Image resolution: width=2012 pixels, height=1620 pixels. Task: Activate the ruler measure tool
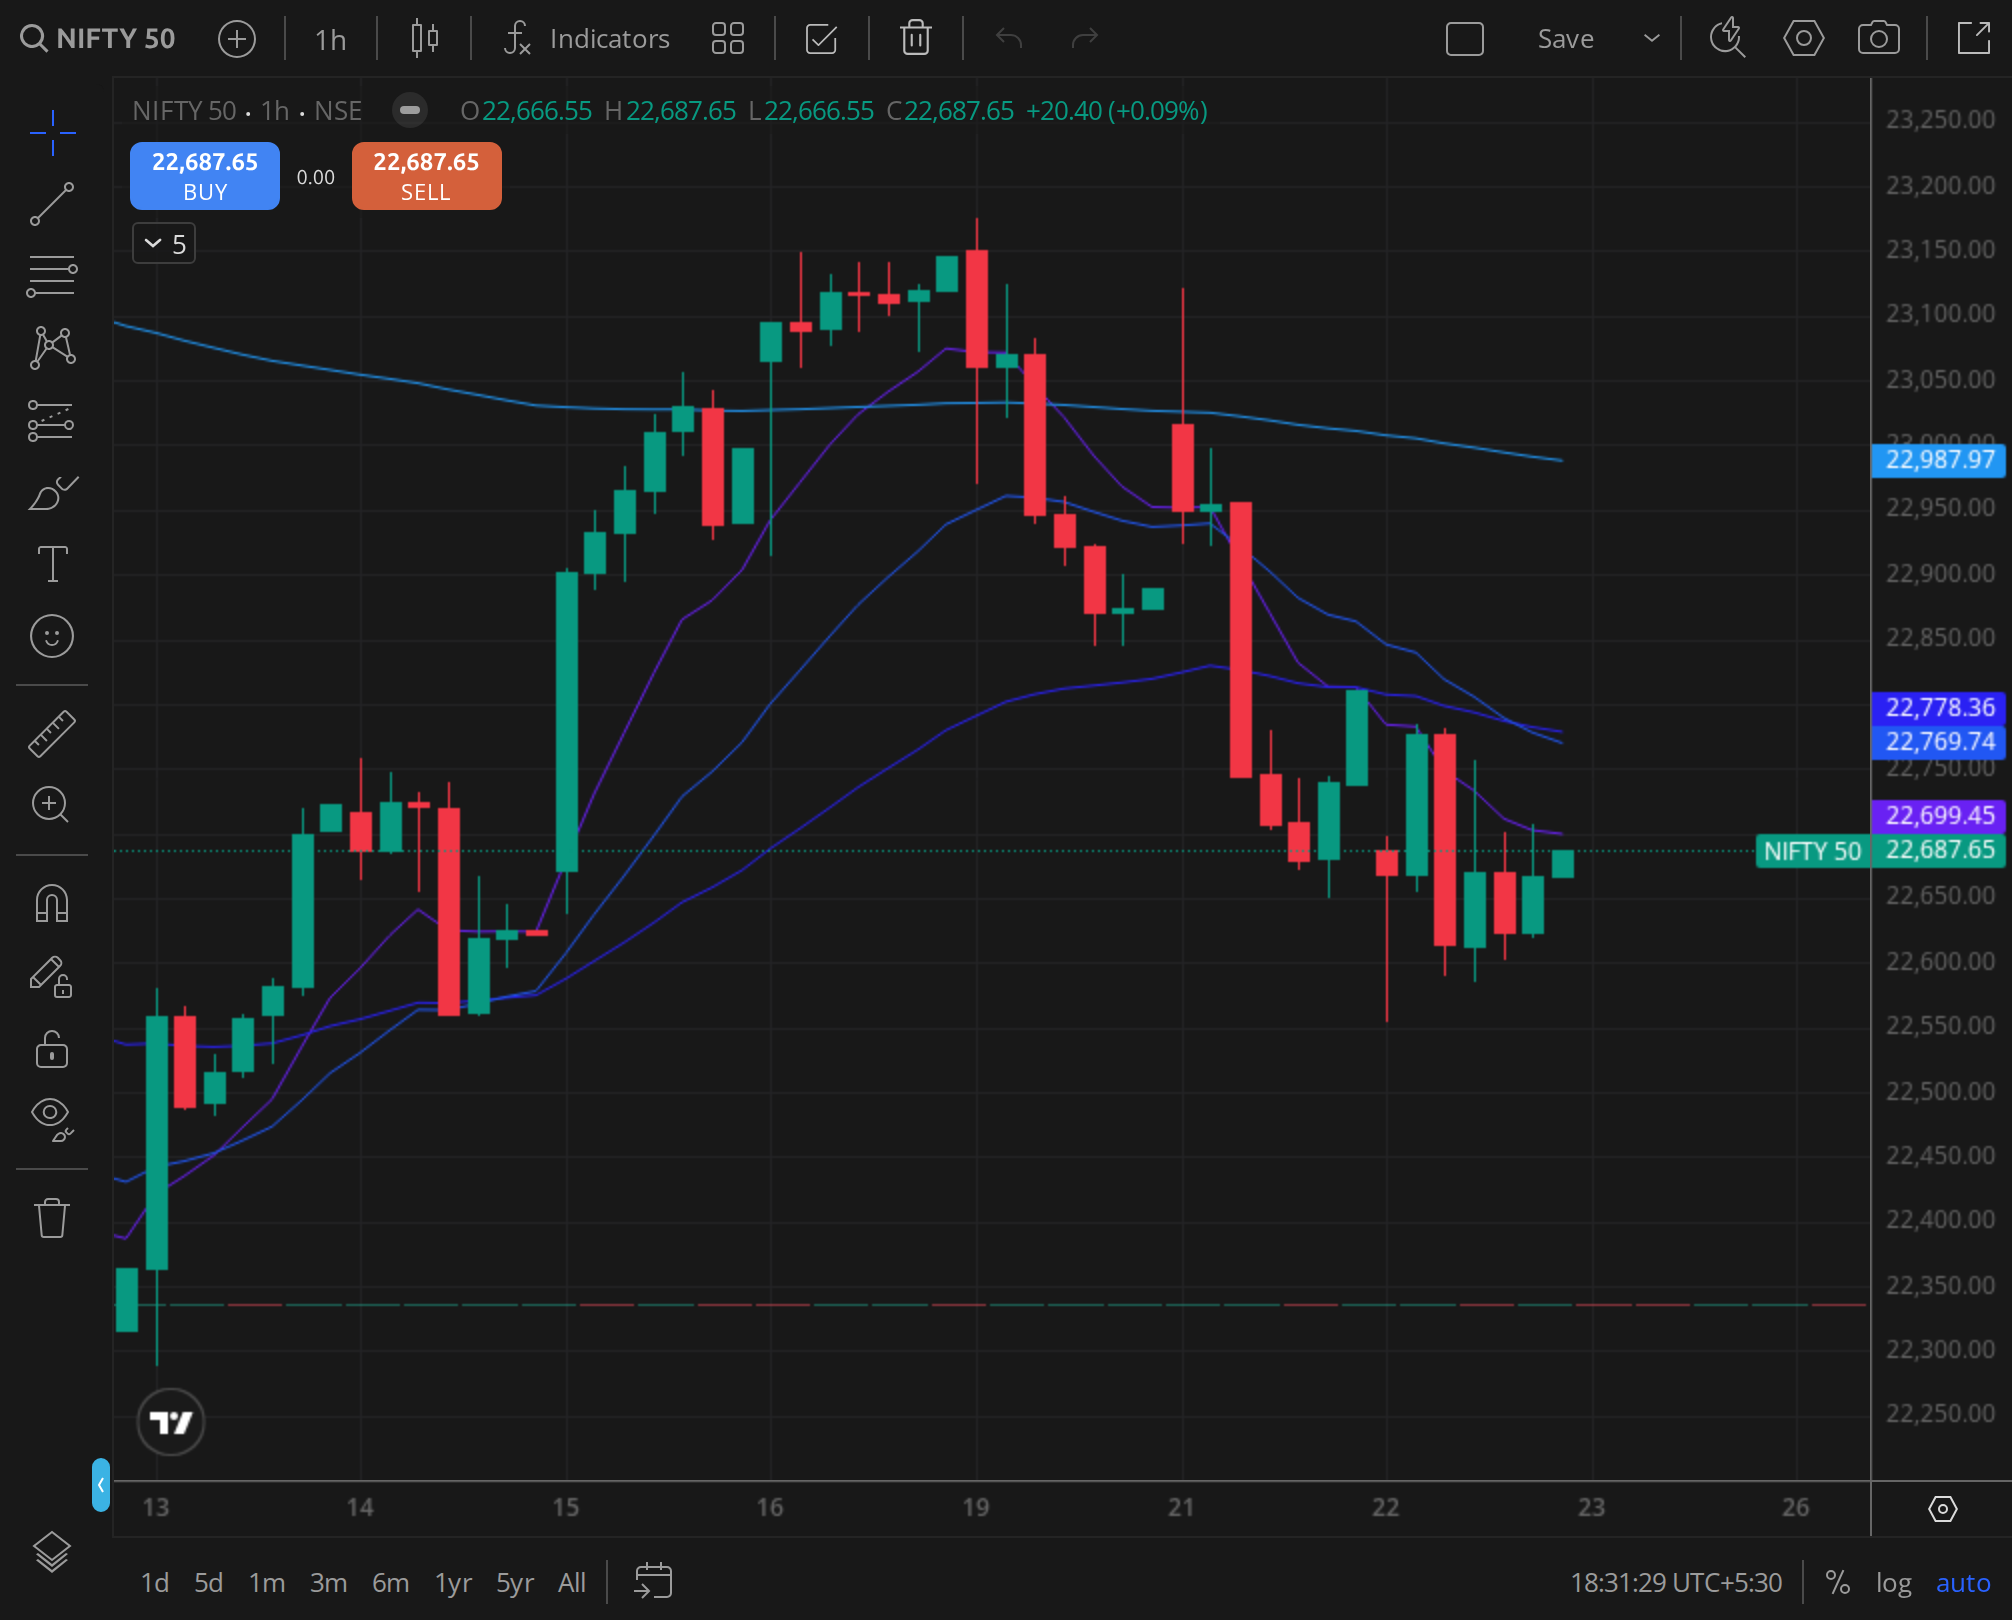point(52,733)
